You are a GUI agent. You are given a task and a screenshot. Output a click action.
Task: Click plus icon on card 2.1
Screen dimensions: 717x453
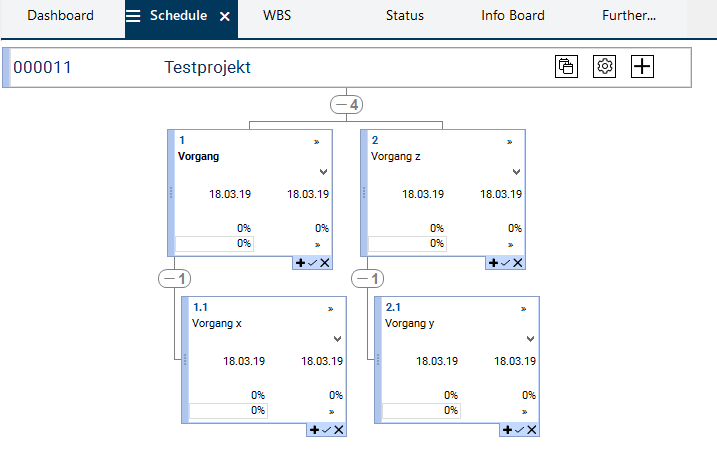pos(509,429)
